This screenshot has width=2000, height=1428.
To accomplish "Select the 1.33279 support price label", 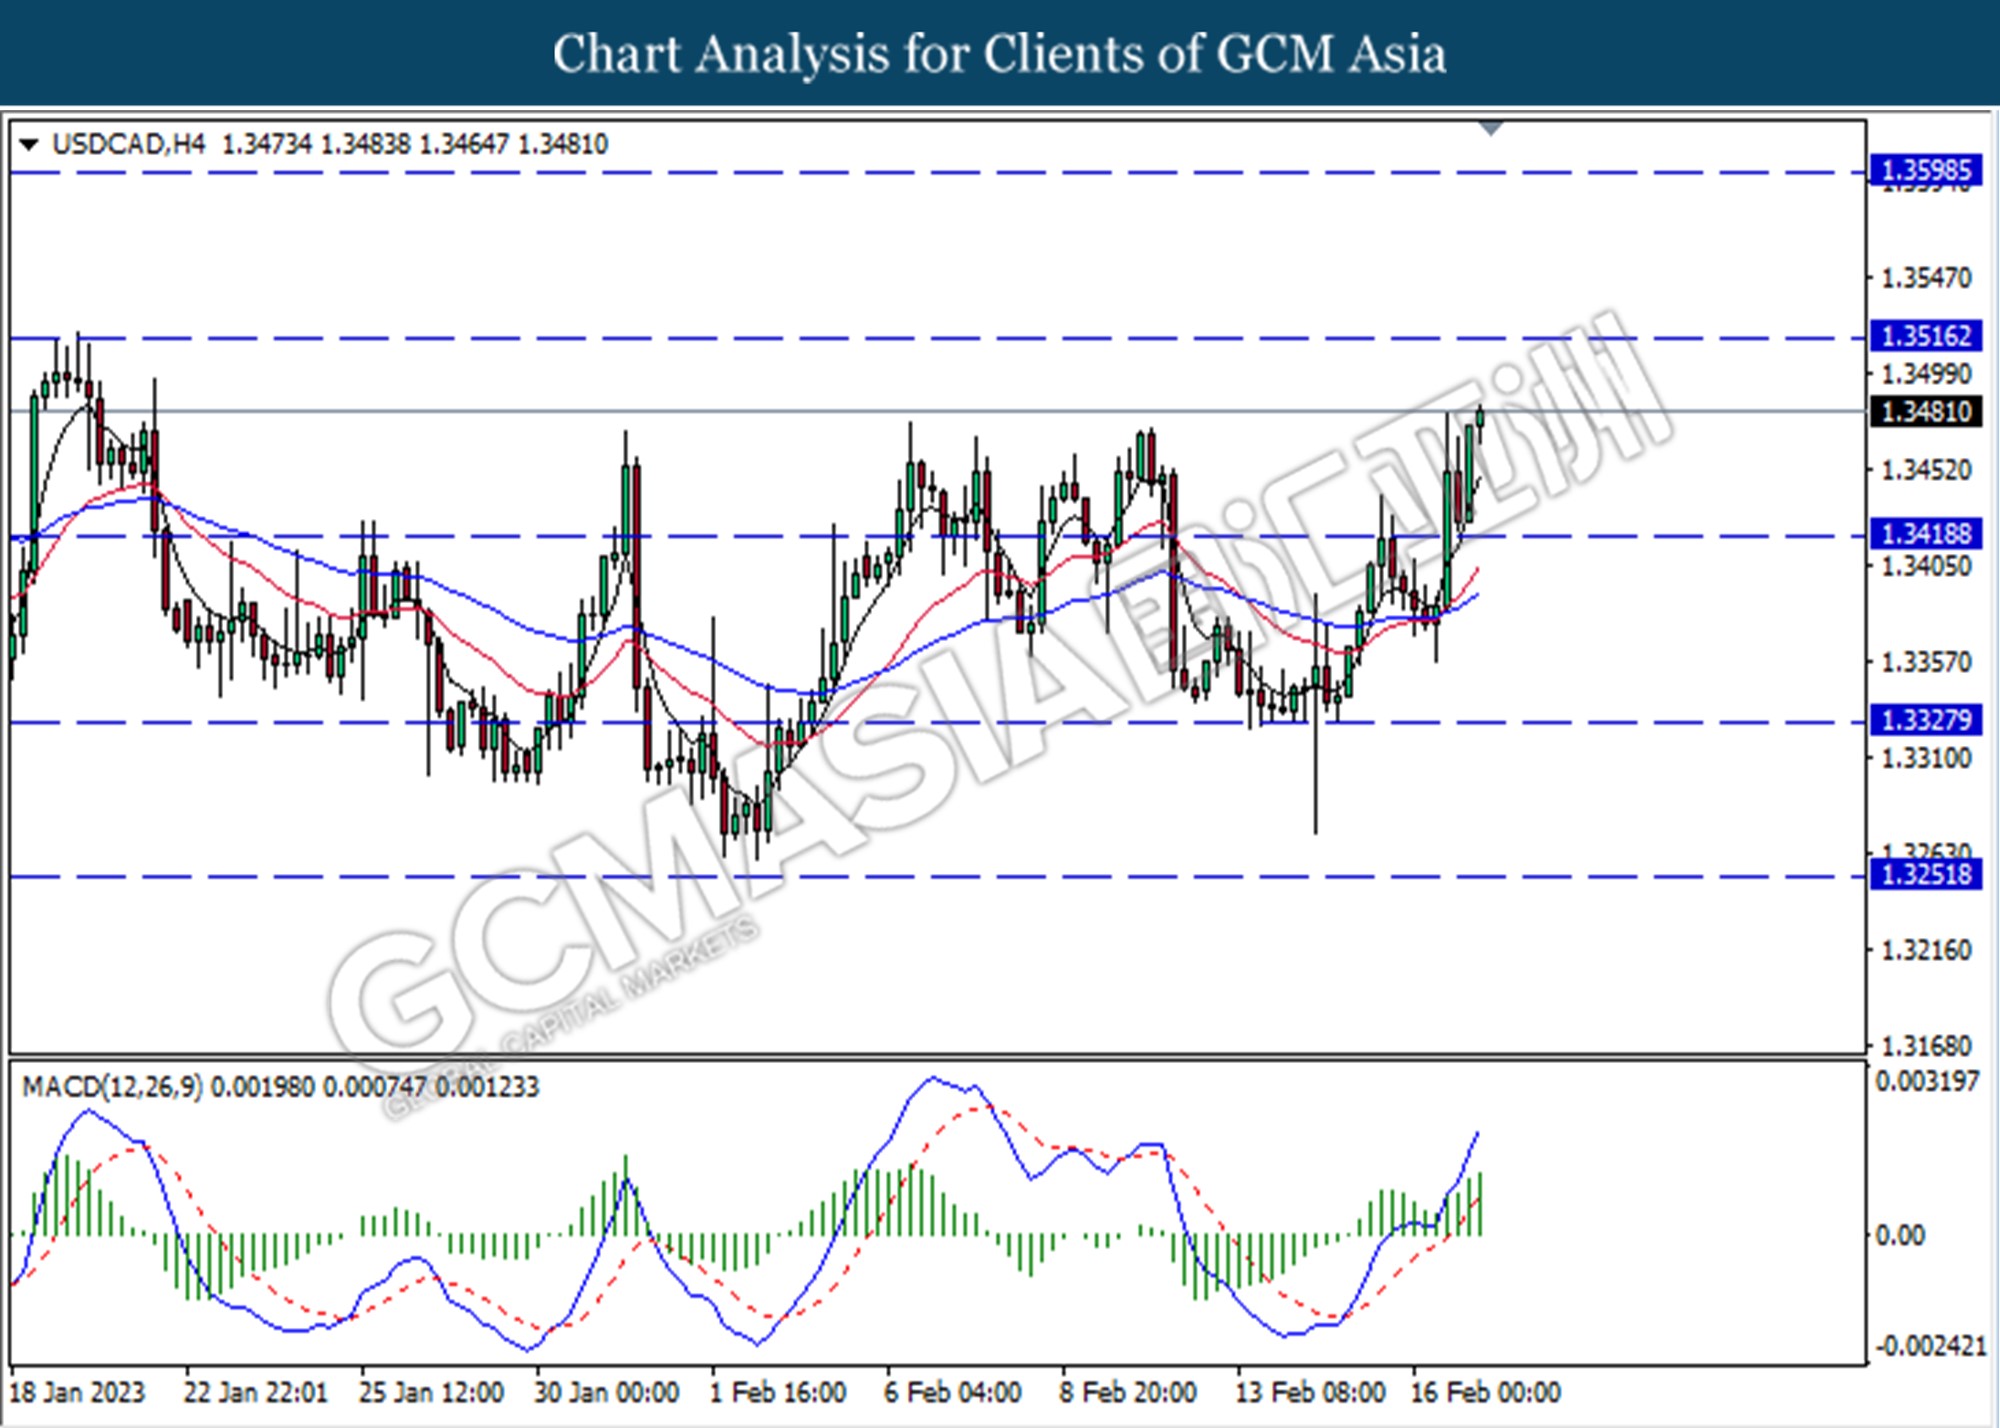I will (x=1926, y=720).
